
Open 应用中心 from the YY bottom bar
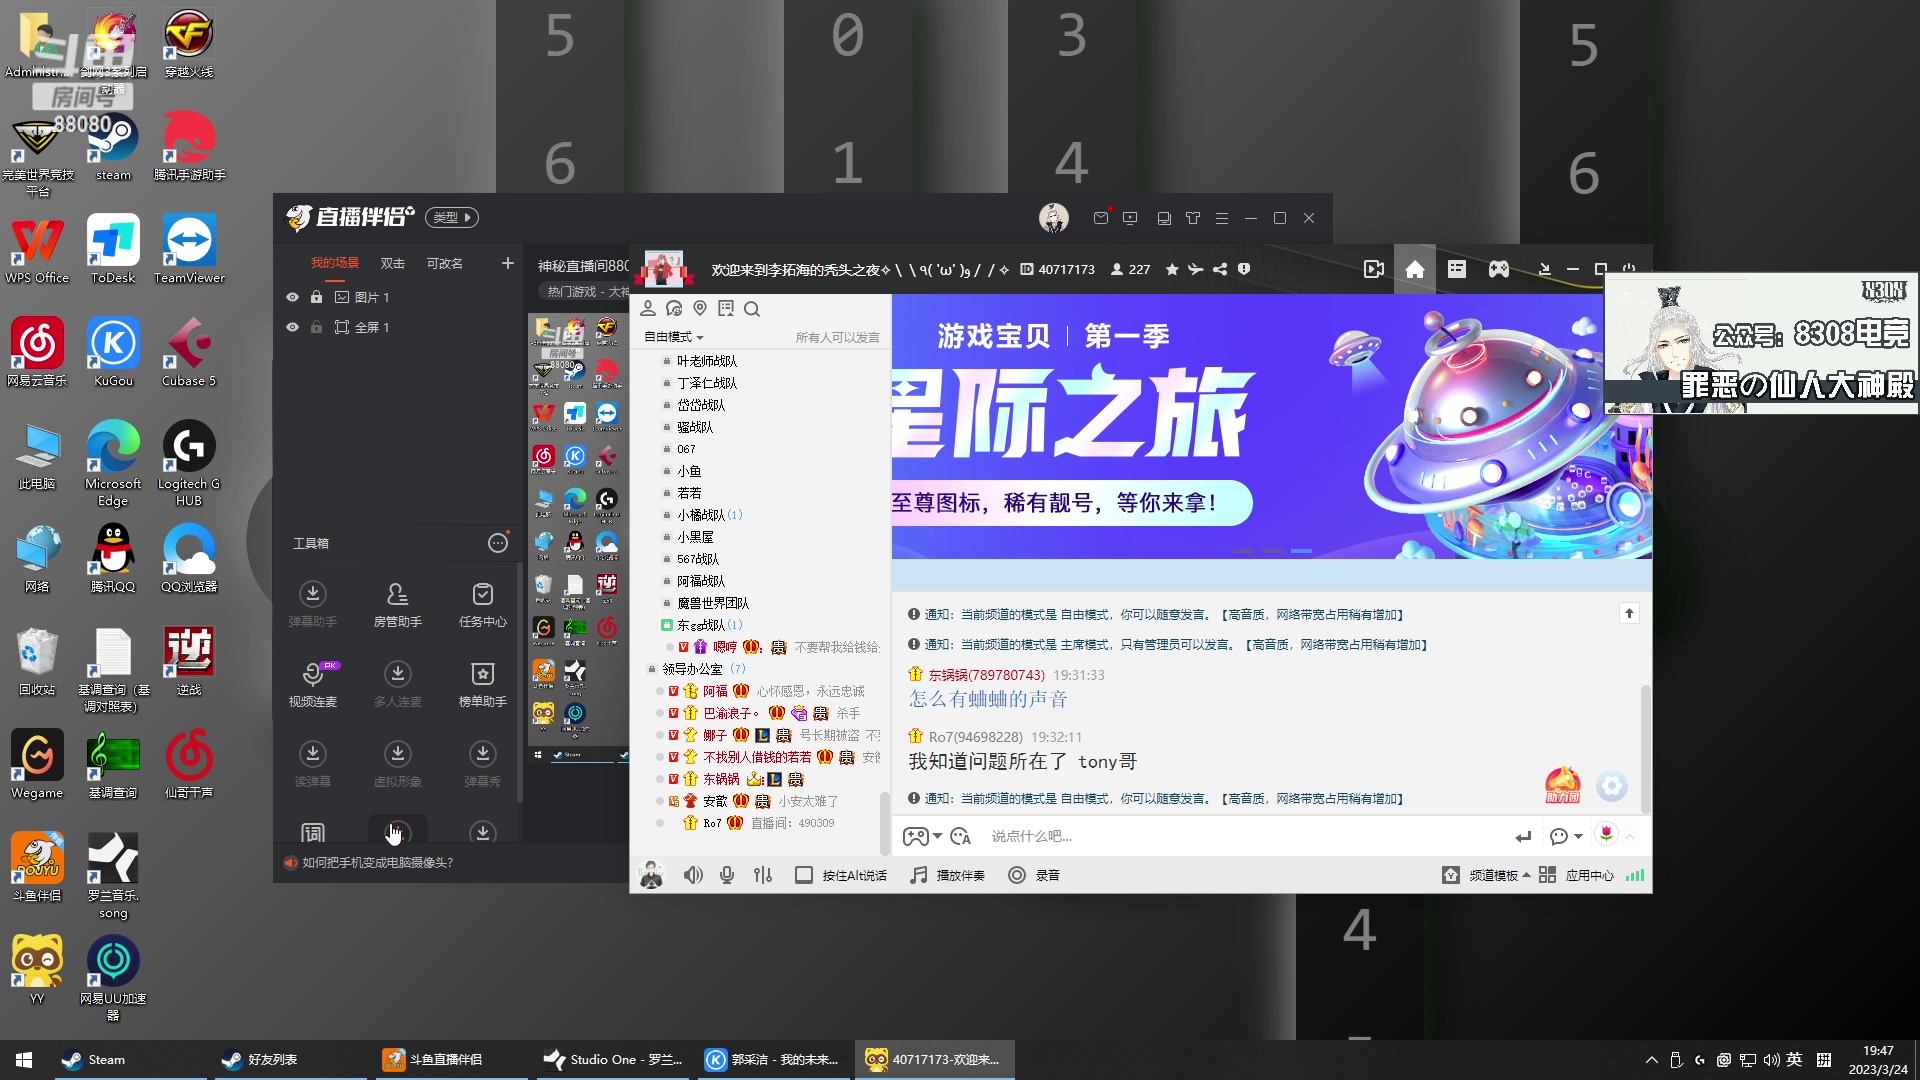click(x=1588, y=874)
